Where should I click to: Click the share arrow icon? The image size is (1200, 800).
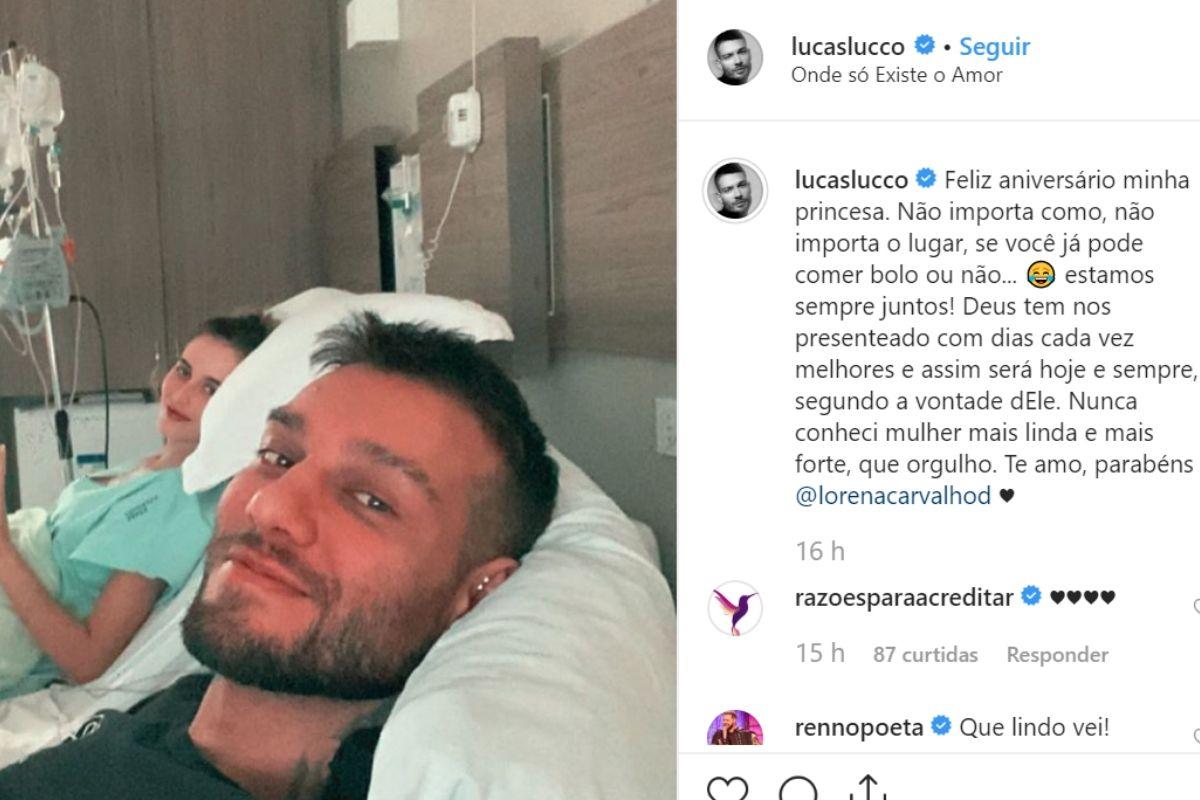click(x=867, y=790)
